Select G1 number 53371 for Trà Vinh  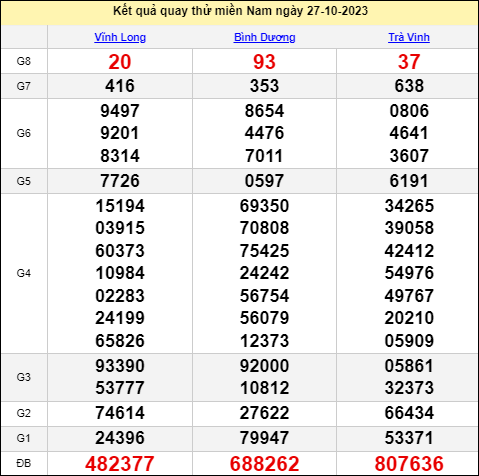coord(409,438)
